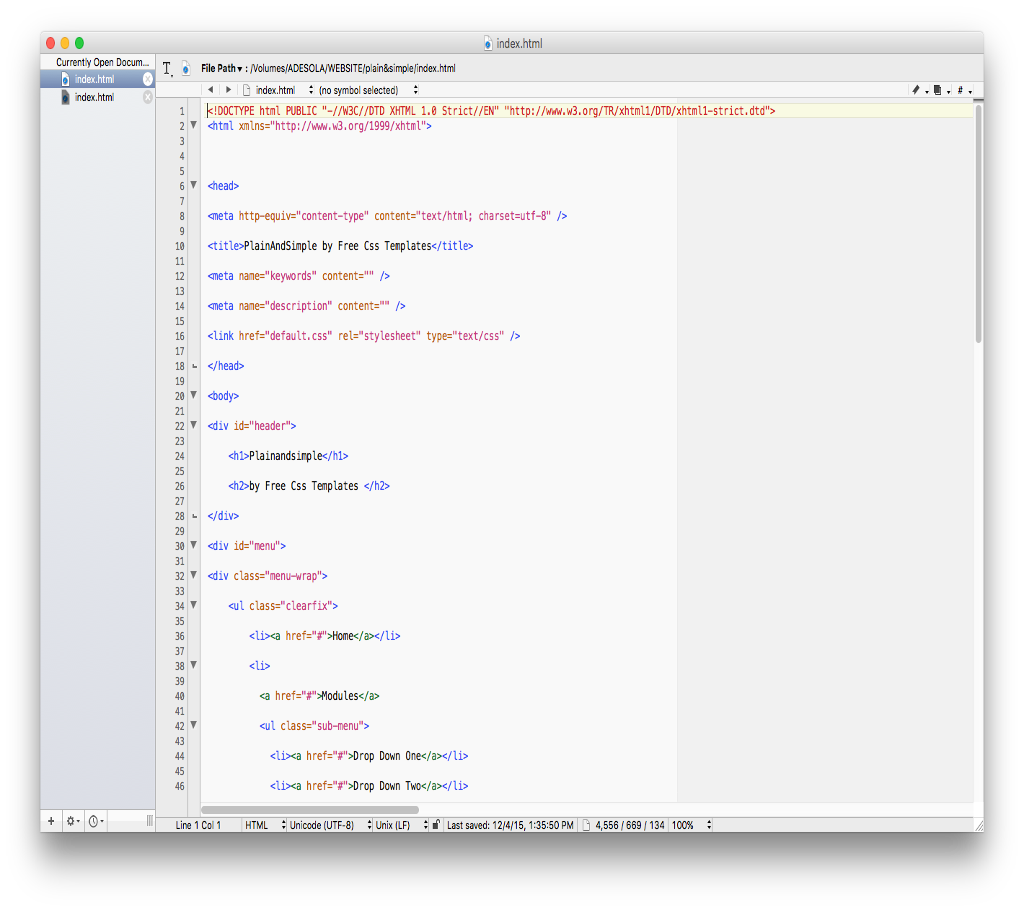Click the fold end marker on line 18
1024x912 pixels.
[194, 366]
